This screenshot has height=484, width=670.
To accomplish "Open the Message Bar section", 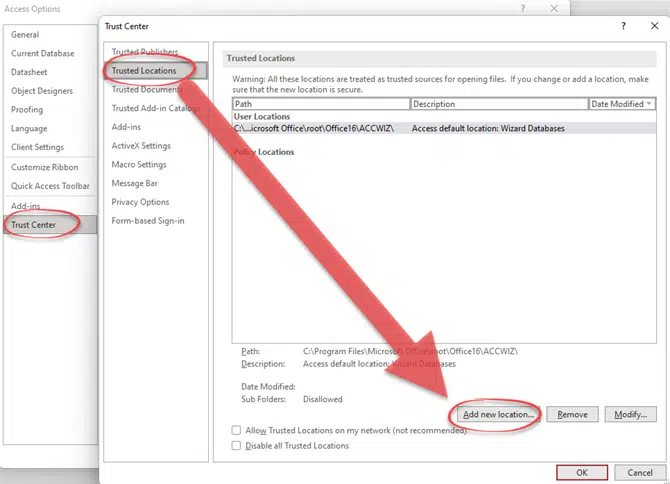I will 135,183.
